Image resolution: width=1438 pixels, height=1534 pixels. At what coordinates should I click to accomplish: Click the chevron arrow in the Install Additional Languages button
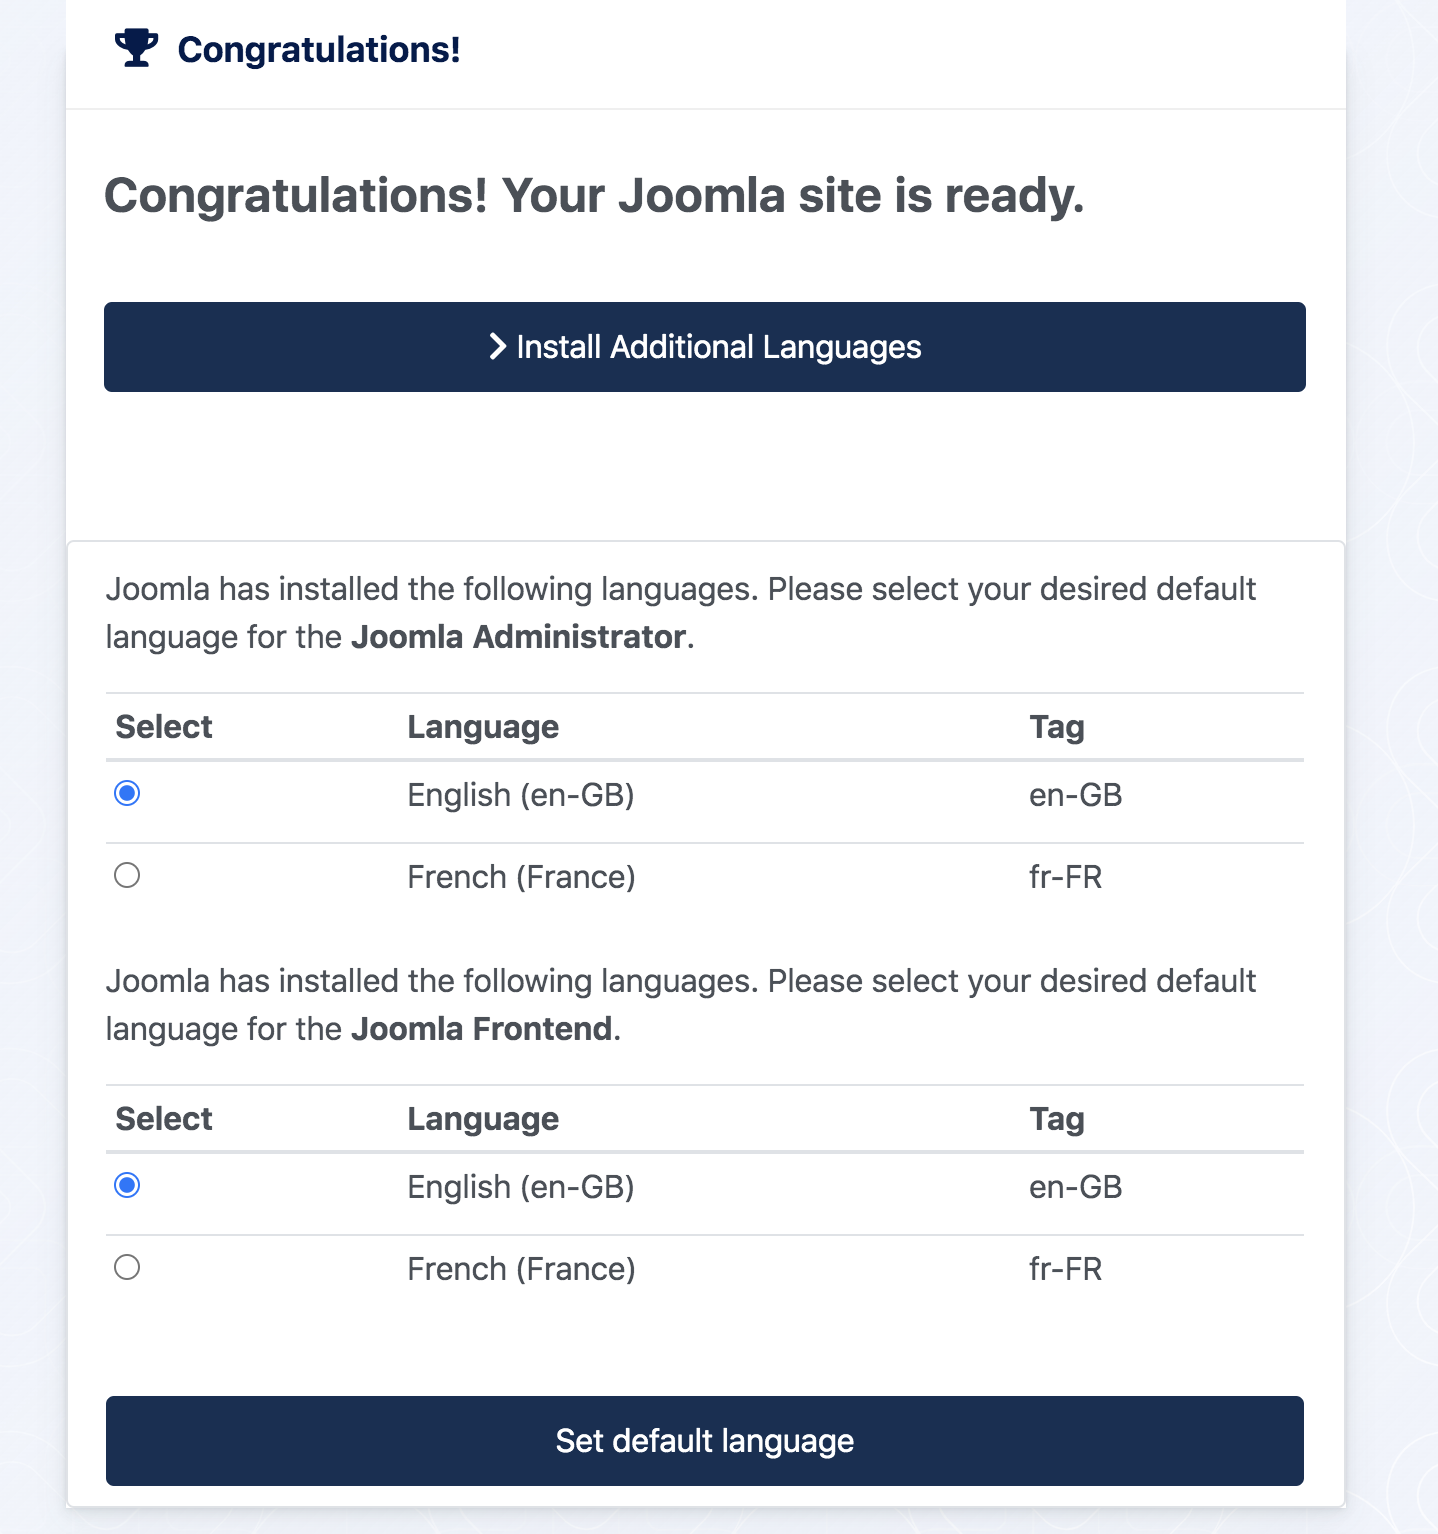coord(497,347)
